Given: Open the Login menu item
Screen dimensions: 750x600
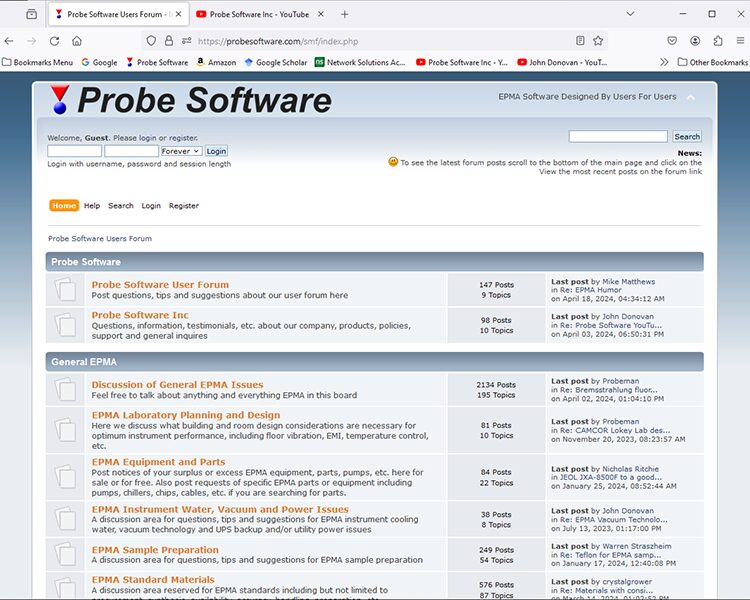Looking at the screenshot, I should coord(151,206).
